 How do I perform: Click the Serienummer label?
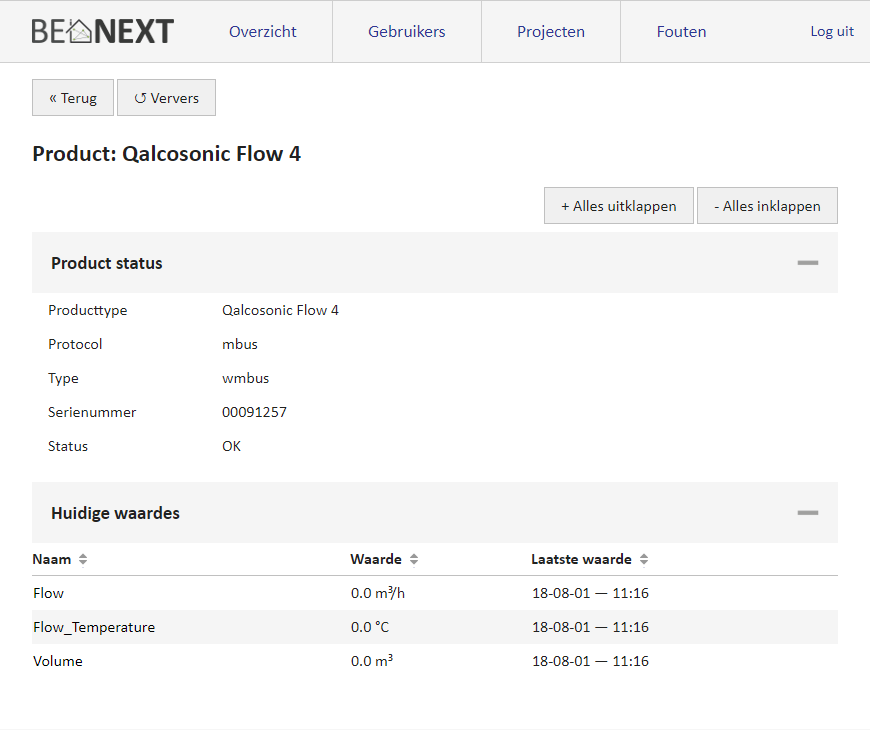(x=92, y=412)
